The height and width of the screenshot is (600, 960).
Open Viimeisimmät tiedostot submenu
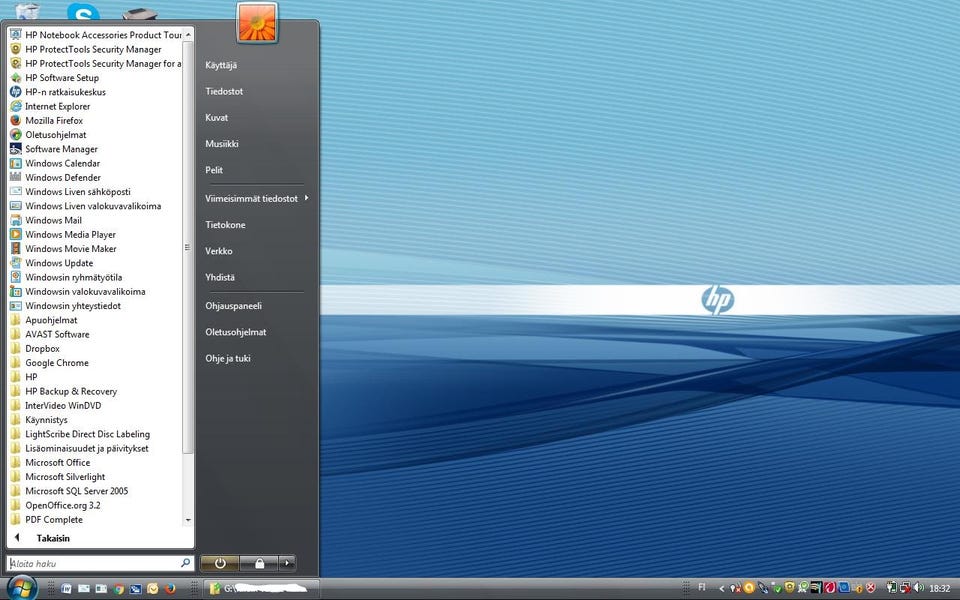257,198
